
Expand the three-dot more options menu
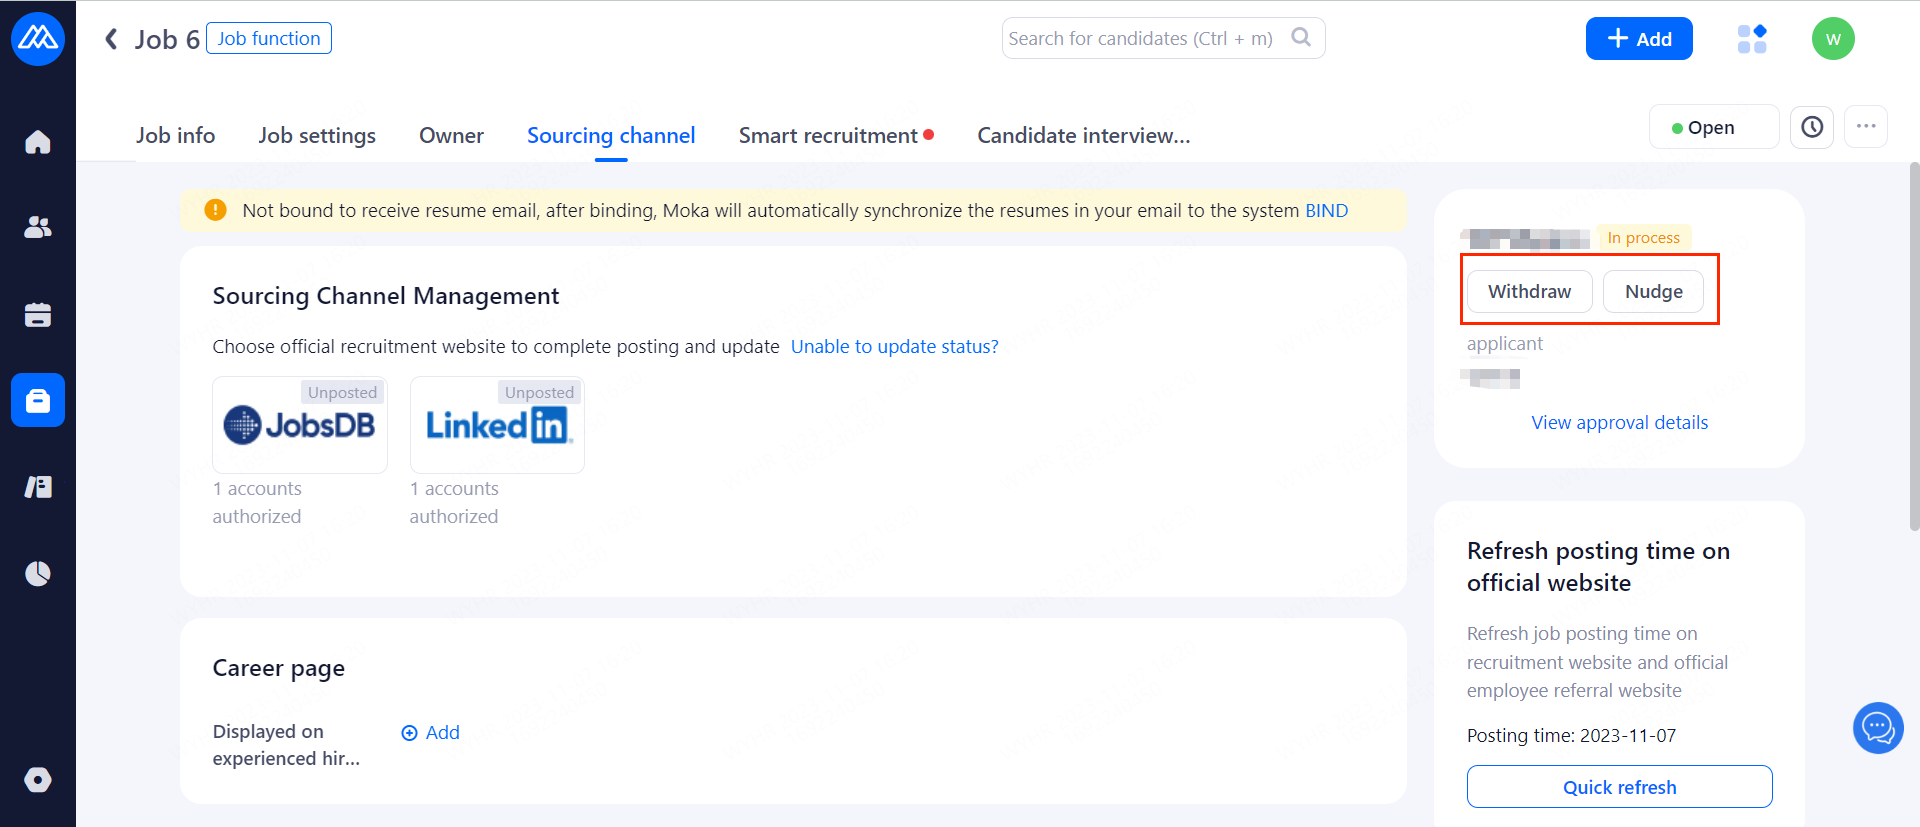point(1866,127)
